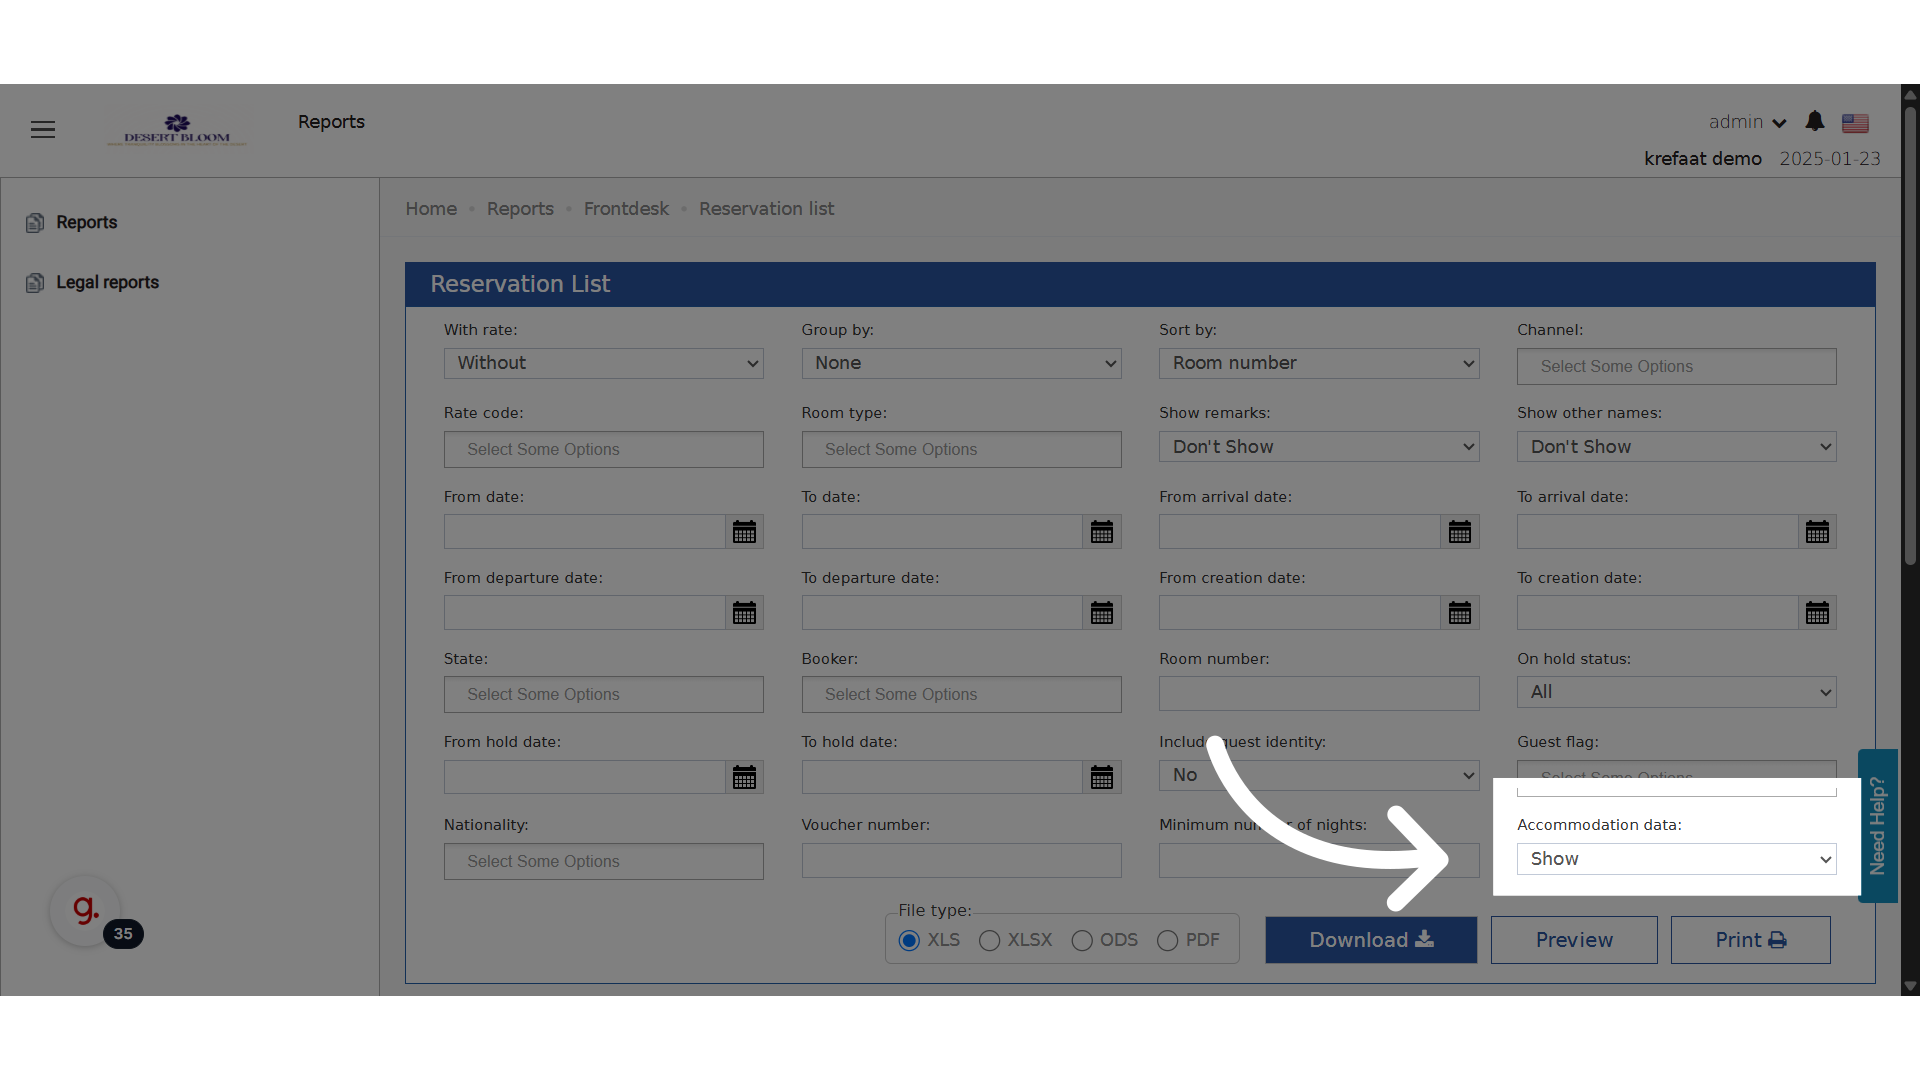Screen dimensions: 1920x1080
Task: Click the Nationality options field
Action: point(604,862)
